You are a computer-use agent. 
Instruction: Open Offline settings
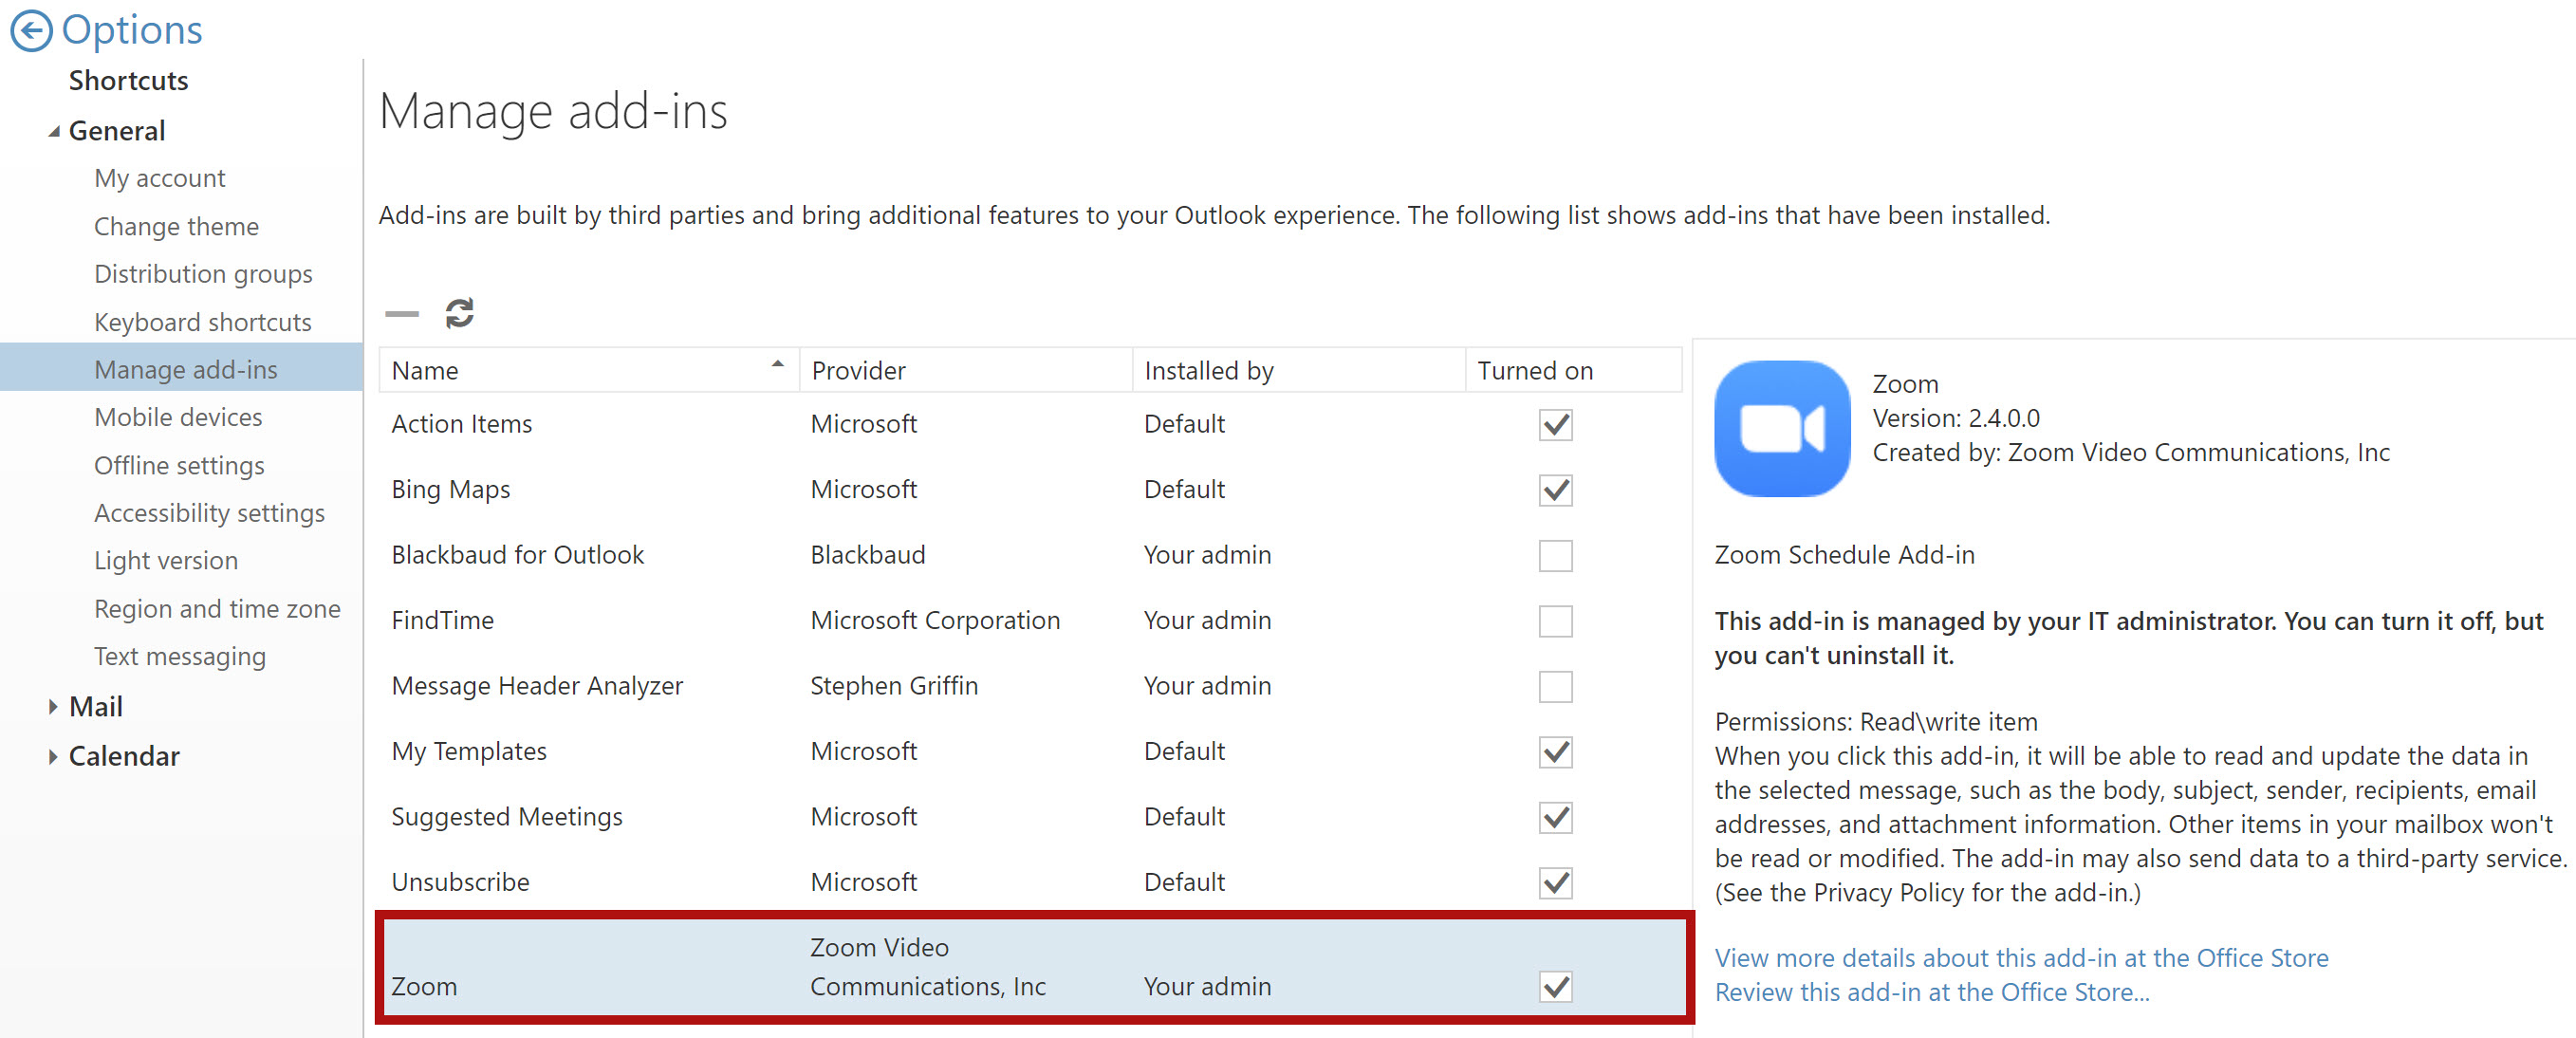pos(180,466)
